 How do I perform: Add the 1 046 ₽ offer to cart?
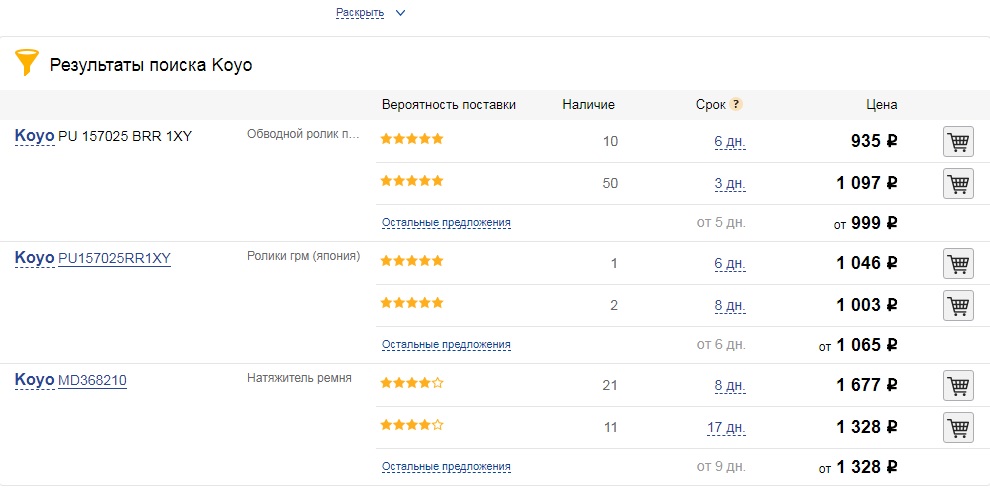tap(958, 264)
